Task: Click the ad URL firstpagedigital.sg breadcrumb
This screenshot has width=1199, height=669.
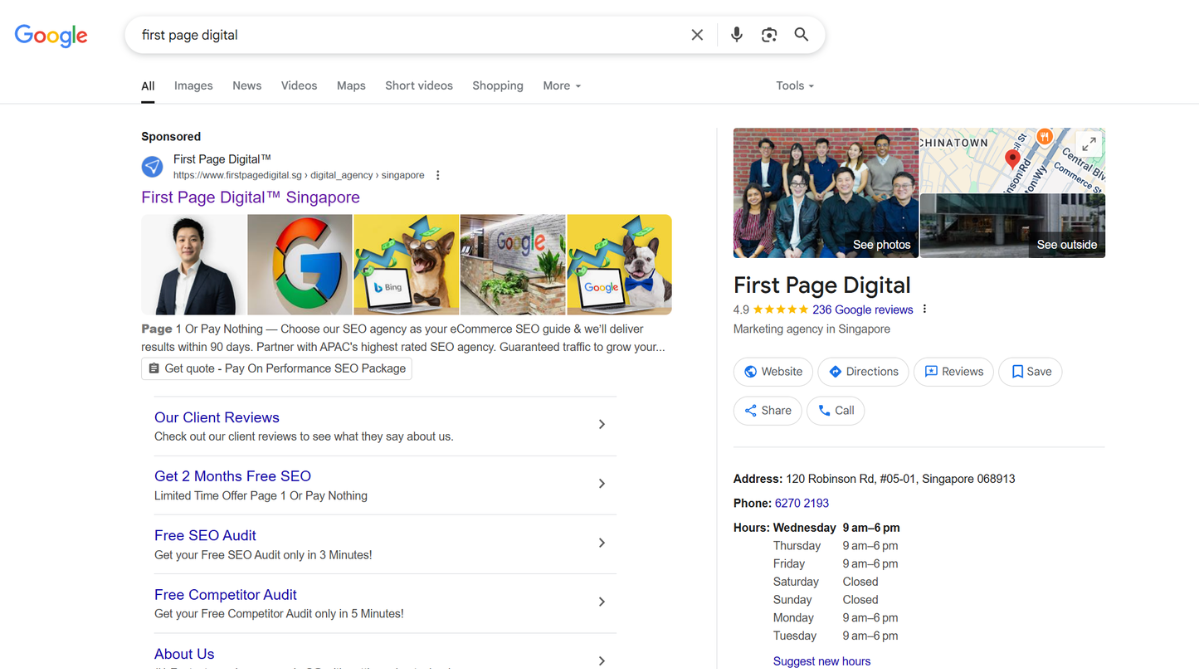Action: [298, 175]
